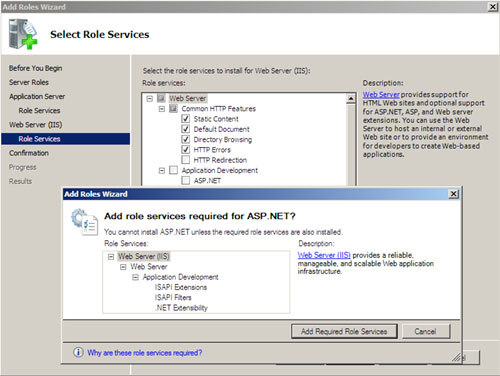Screen dimensions: 500x376
Task: Select highlighted Role Services step under Web Server
Action: 65,139
